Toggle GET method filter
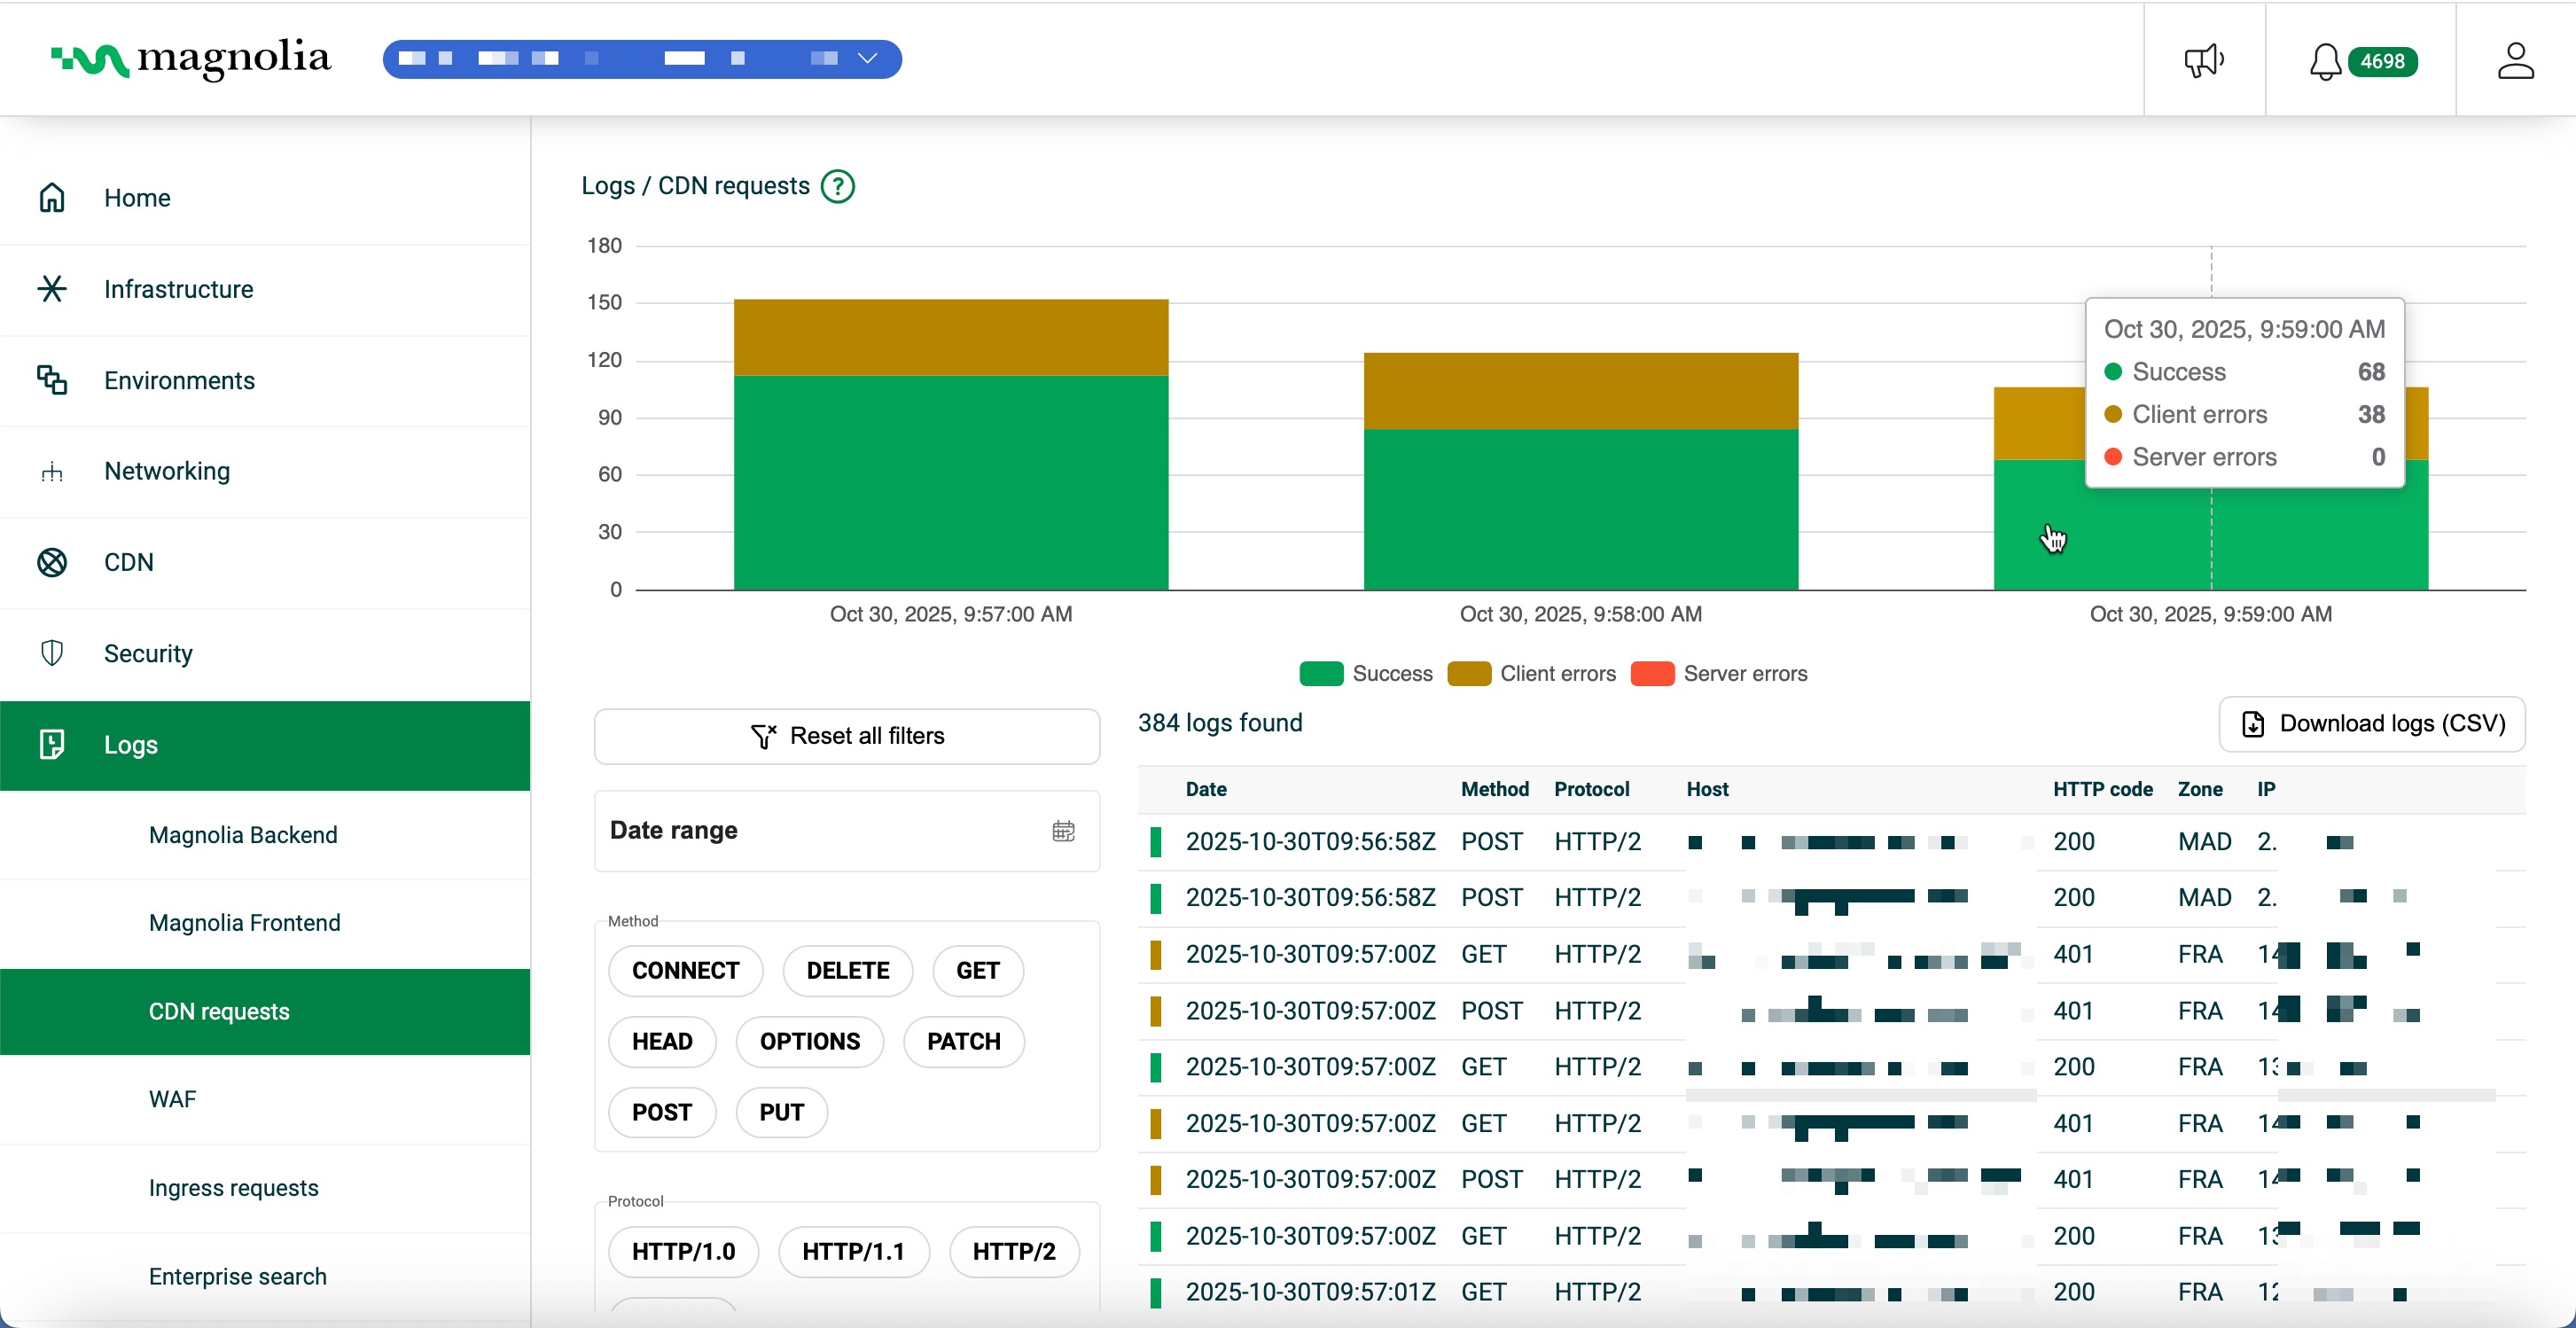Screen dimensions: 2576x1328 (x=977, y=971)
